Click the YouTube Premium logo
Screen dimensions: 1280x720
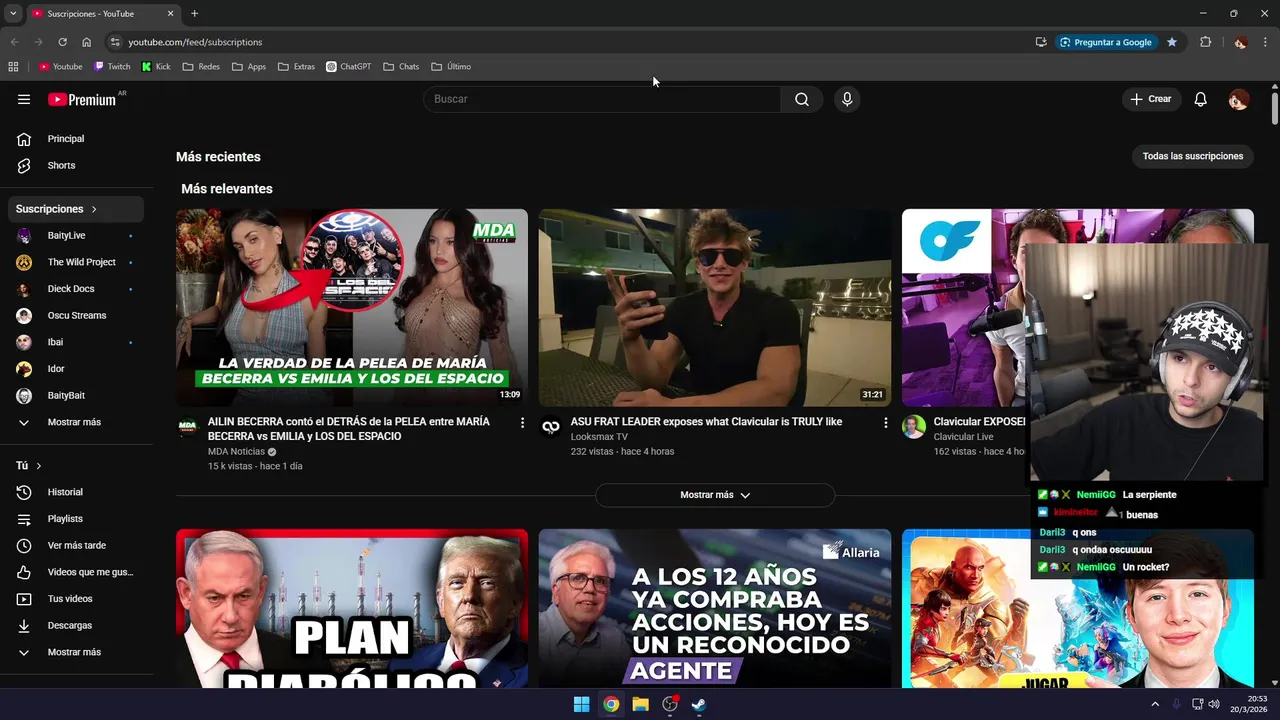[x=82, y=99]
